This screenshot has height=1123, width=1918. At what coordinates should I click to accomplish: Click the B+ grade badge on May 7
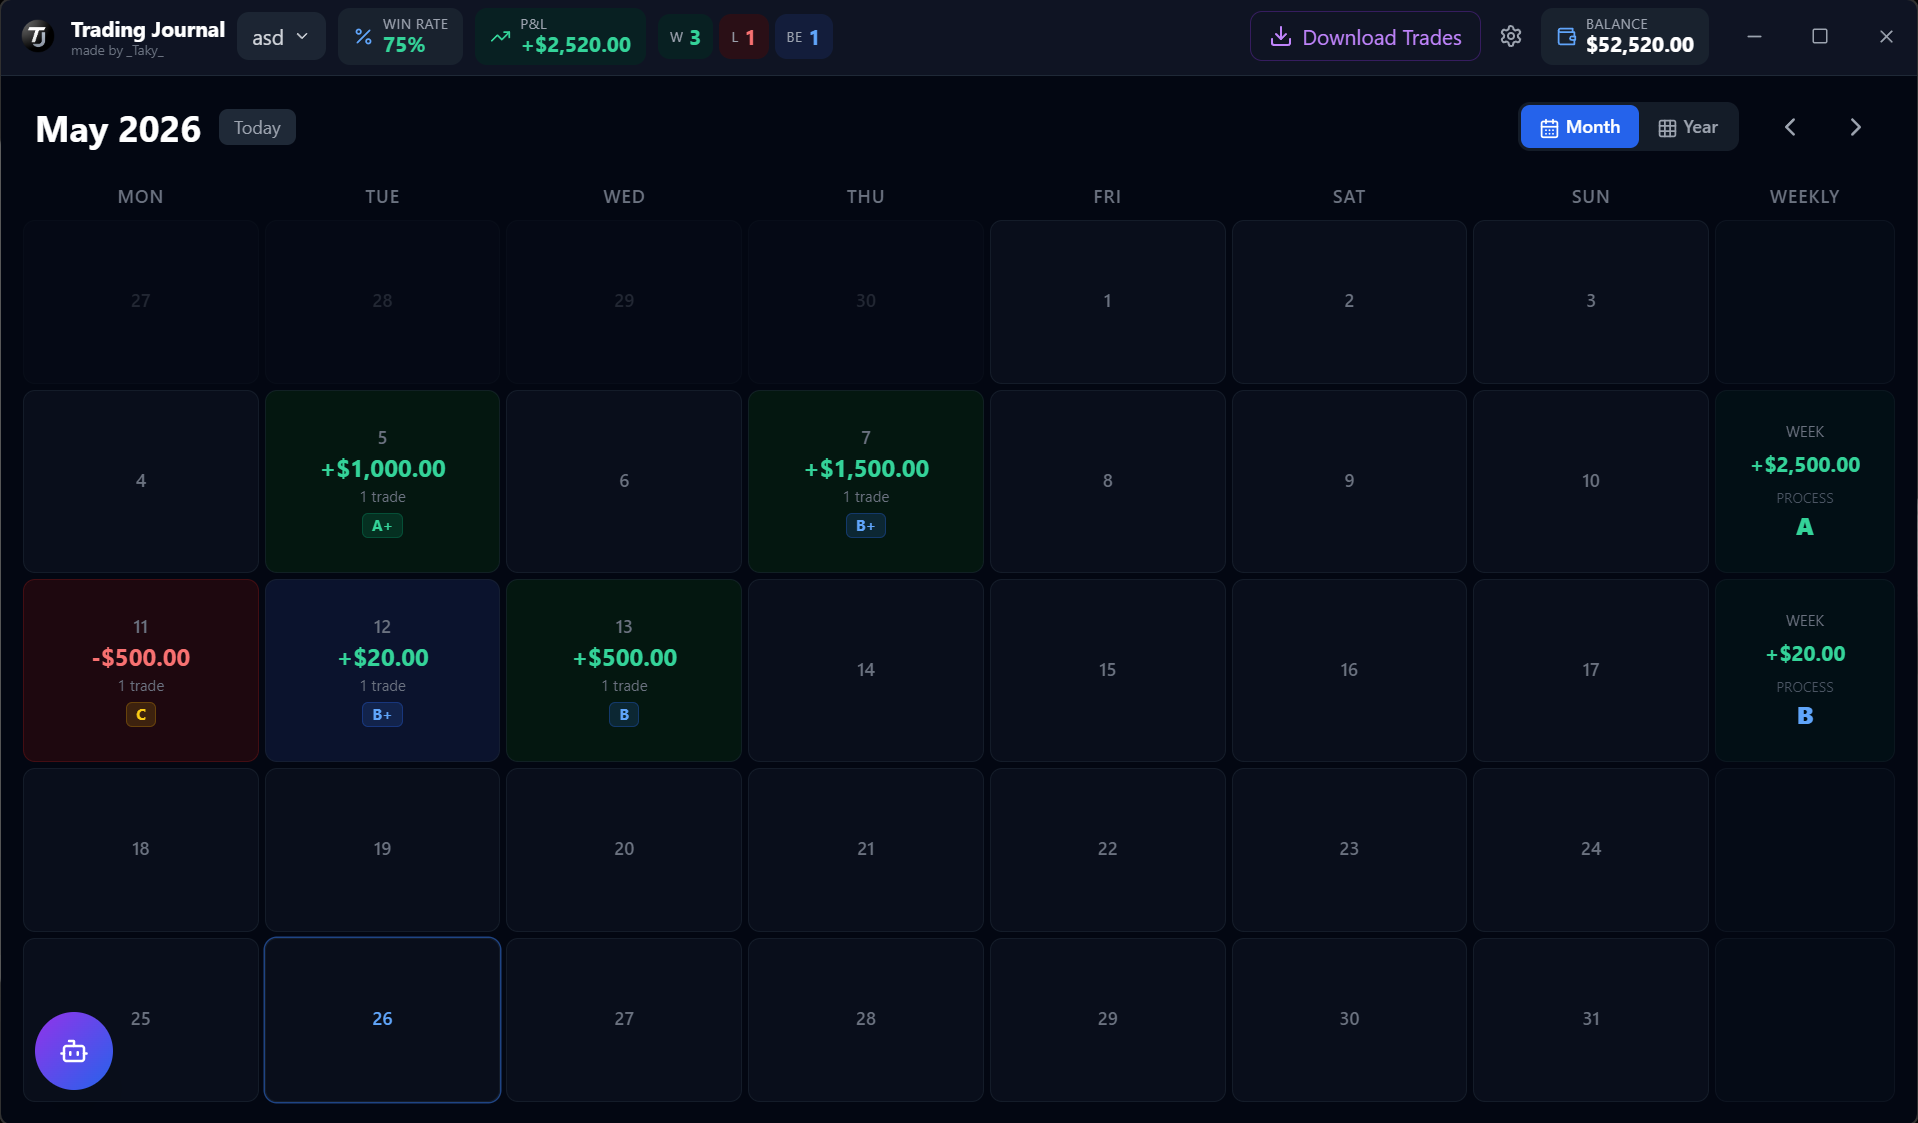pyautogui.click(x=866, y=525)
